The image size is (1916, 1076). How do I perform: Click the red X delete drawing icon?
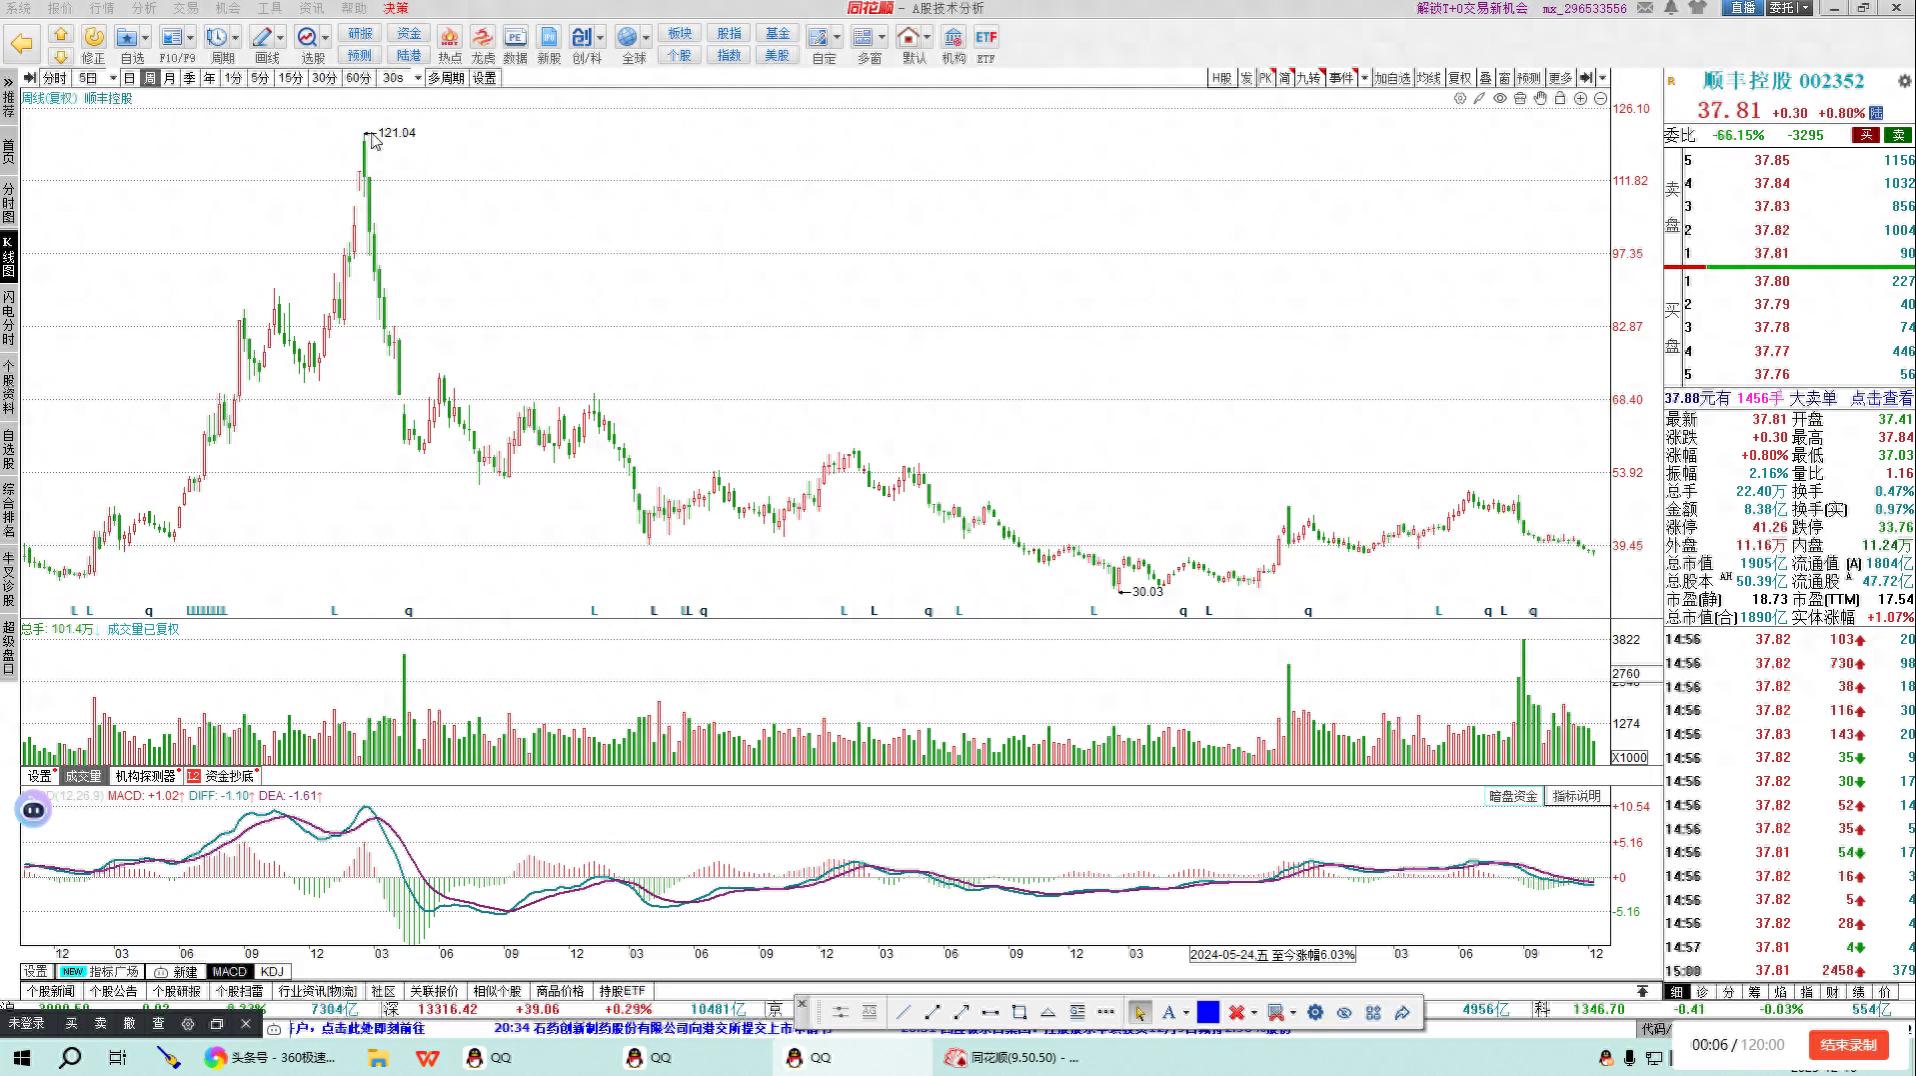1236,1012
